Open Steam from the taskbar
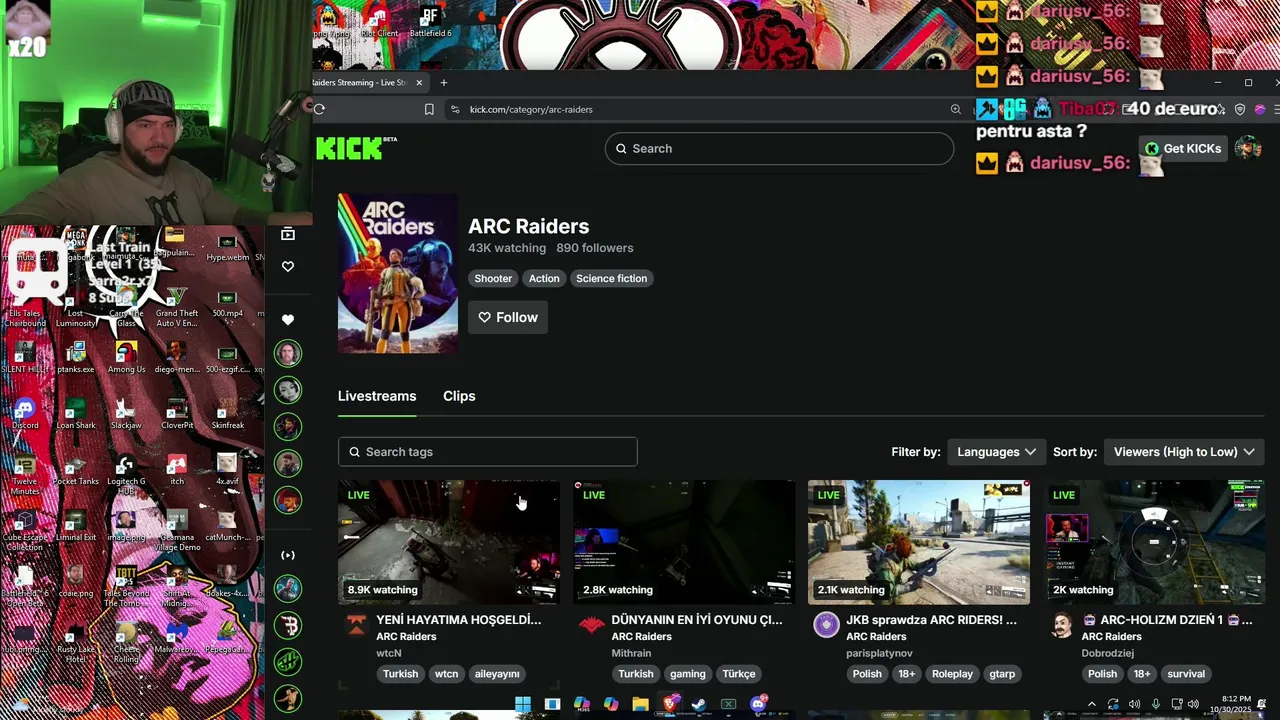The width and height of the screenshot is (1280, 720). pos(699,704)
